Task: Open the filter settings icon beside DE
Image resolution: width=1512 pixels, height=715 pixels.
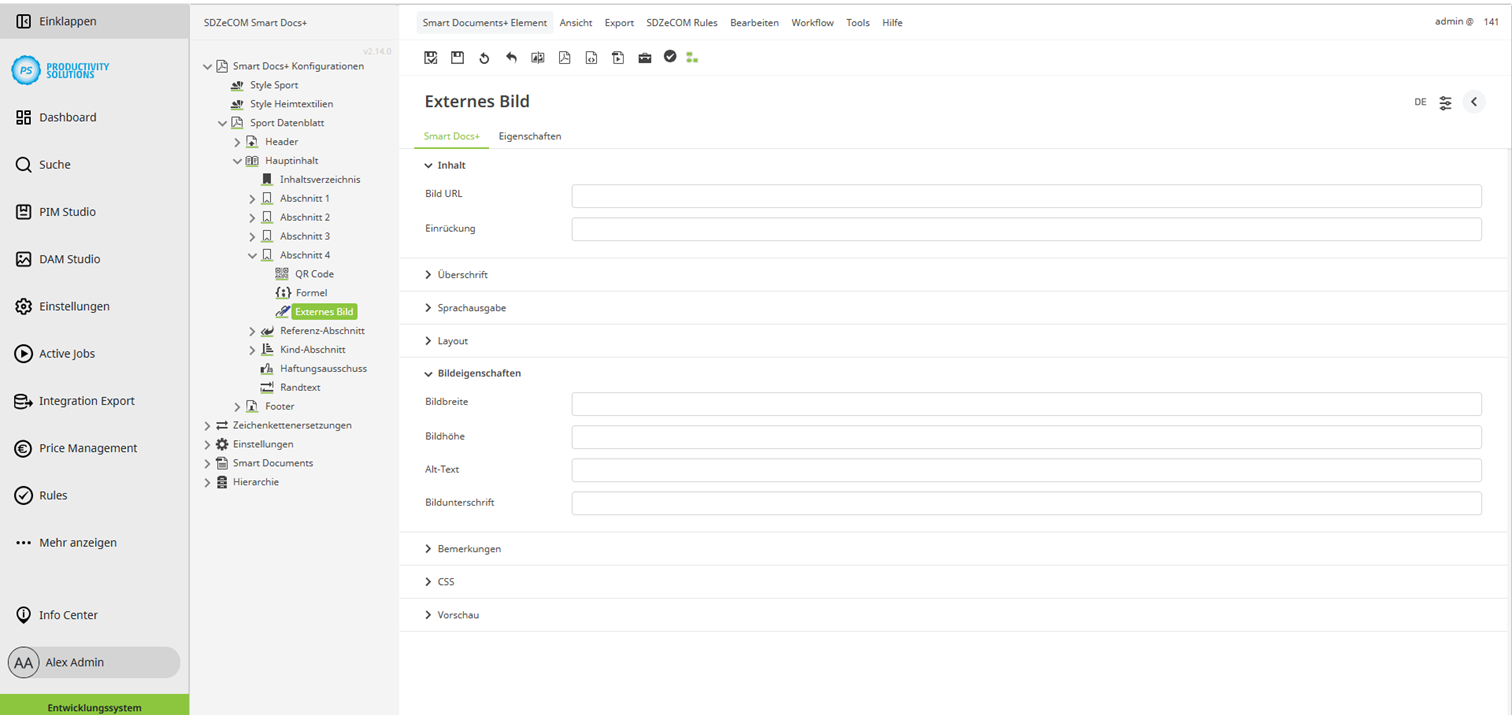Action: (1444, 101)
